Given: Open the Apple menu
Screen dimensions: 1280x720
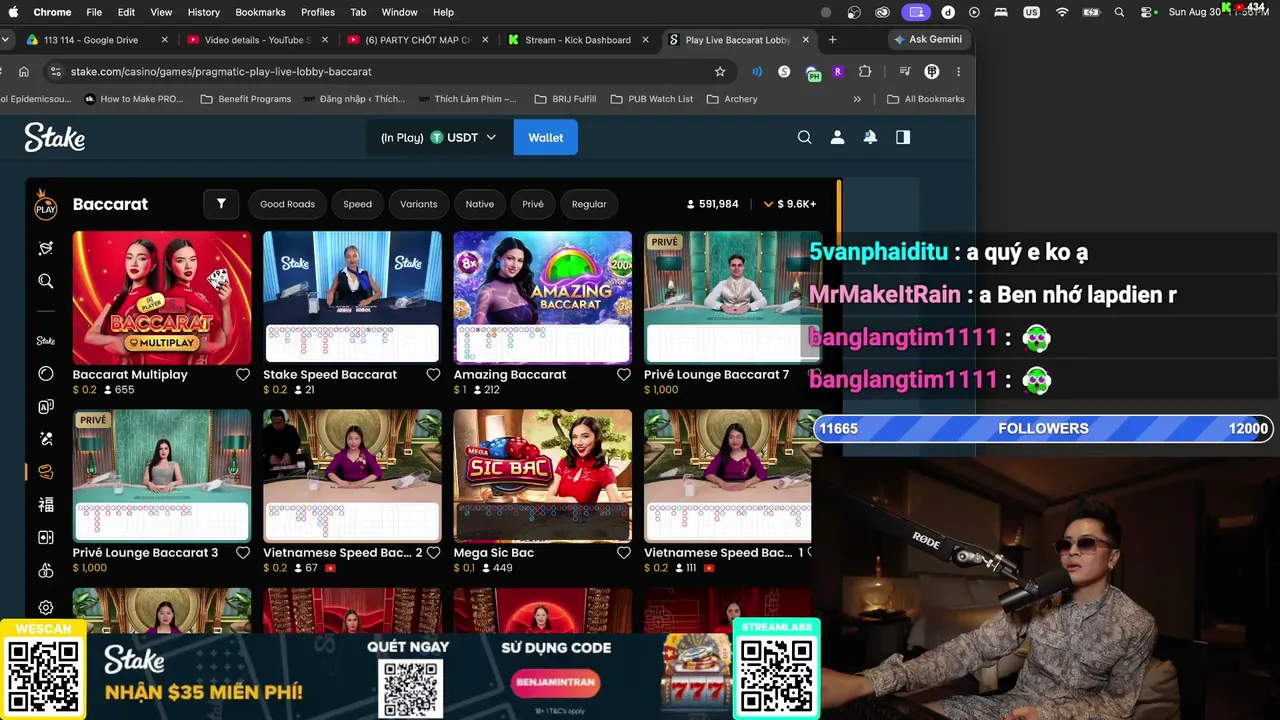Looking at the screenshot, I should coord(12,12).
